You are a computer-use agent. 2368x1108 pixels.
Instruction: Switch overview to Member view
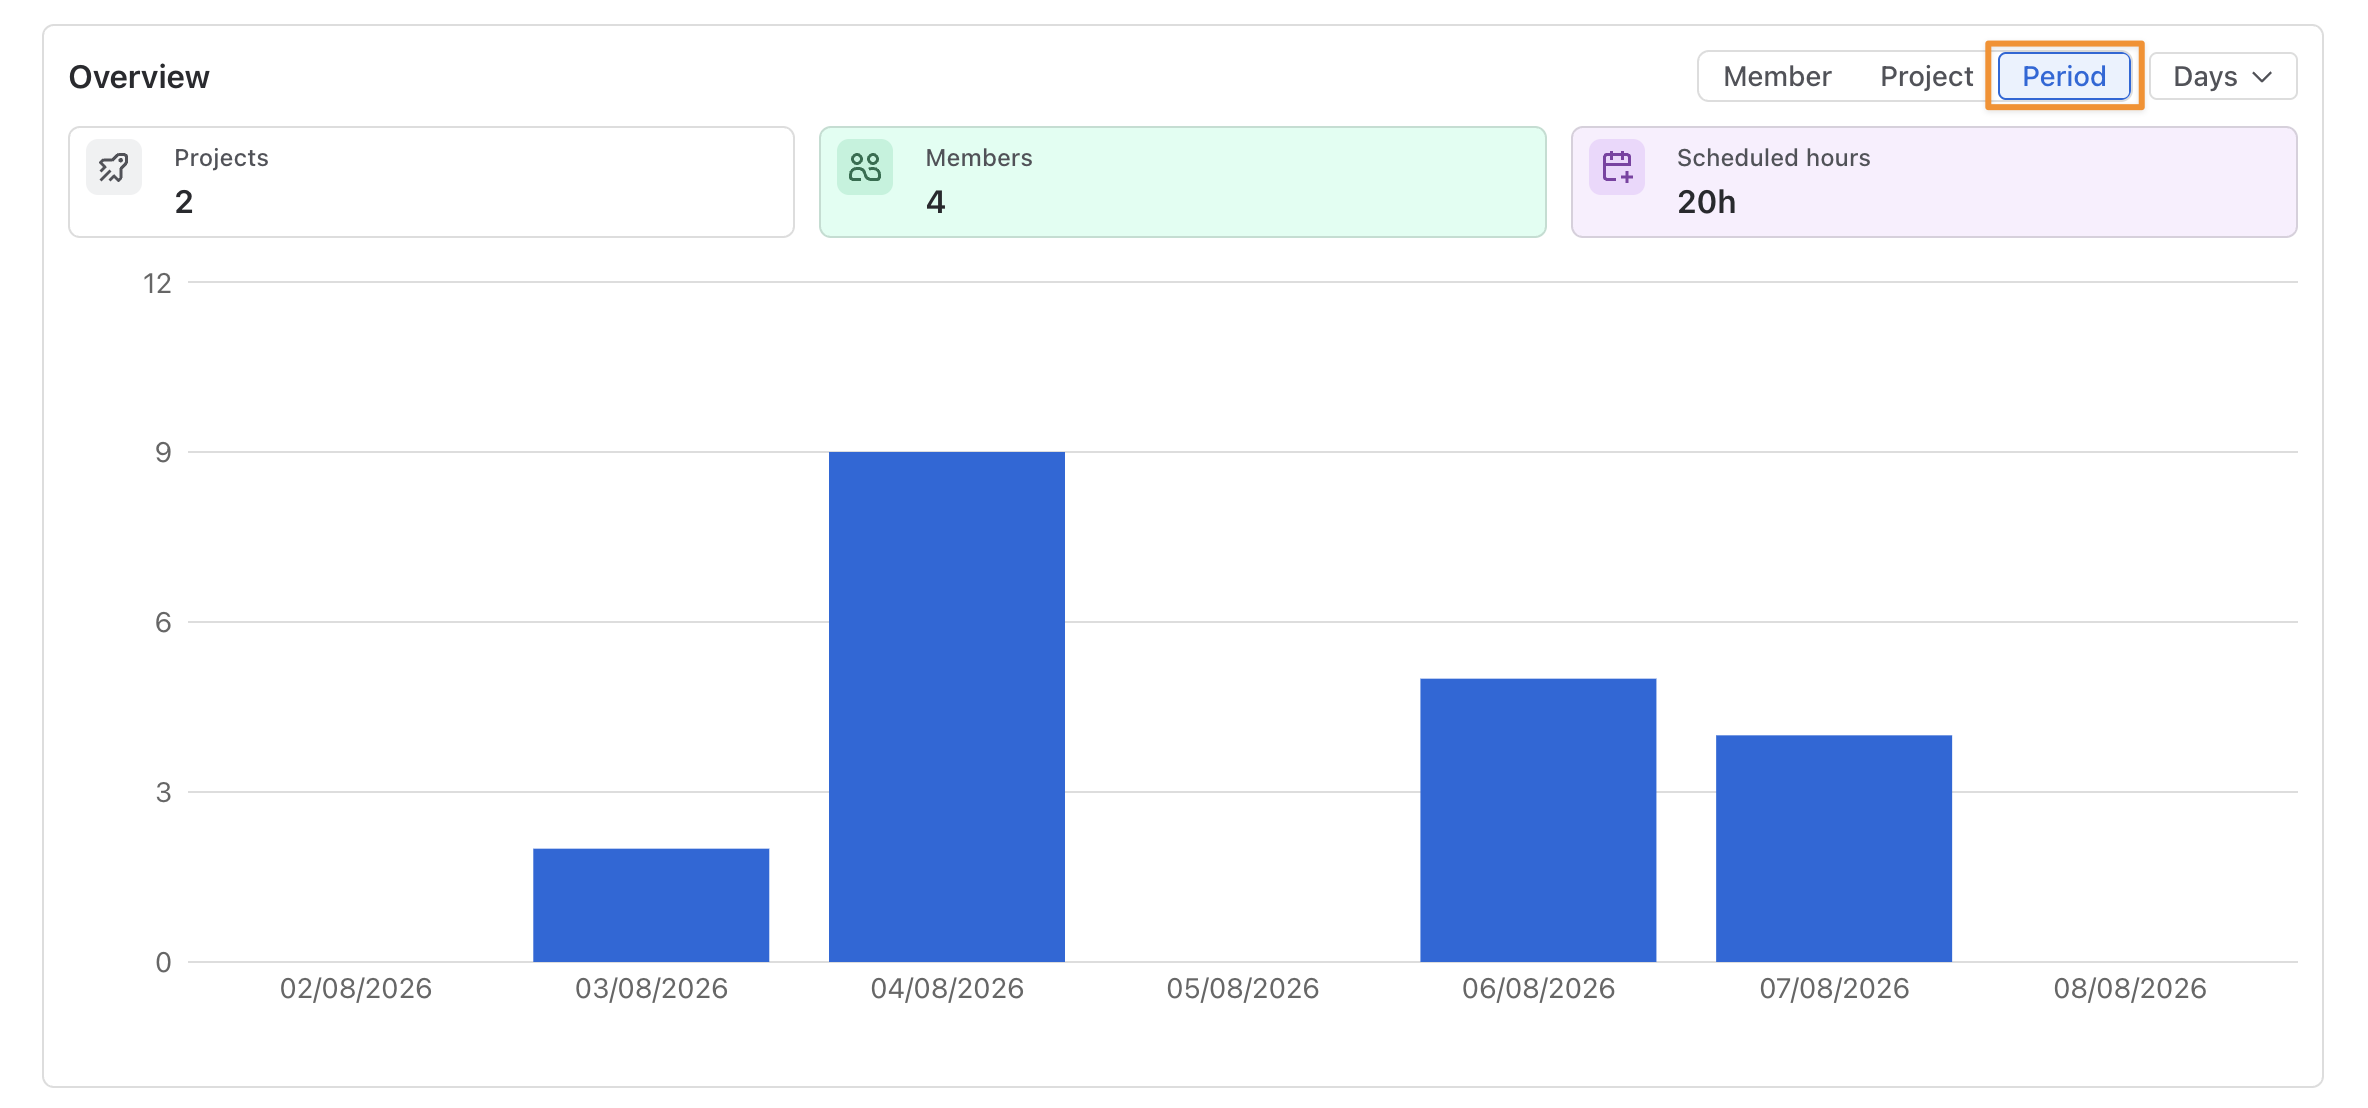point(1777,77)
